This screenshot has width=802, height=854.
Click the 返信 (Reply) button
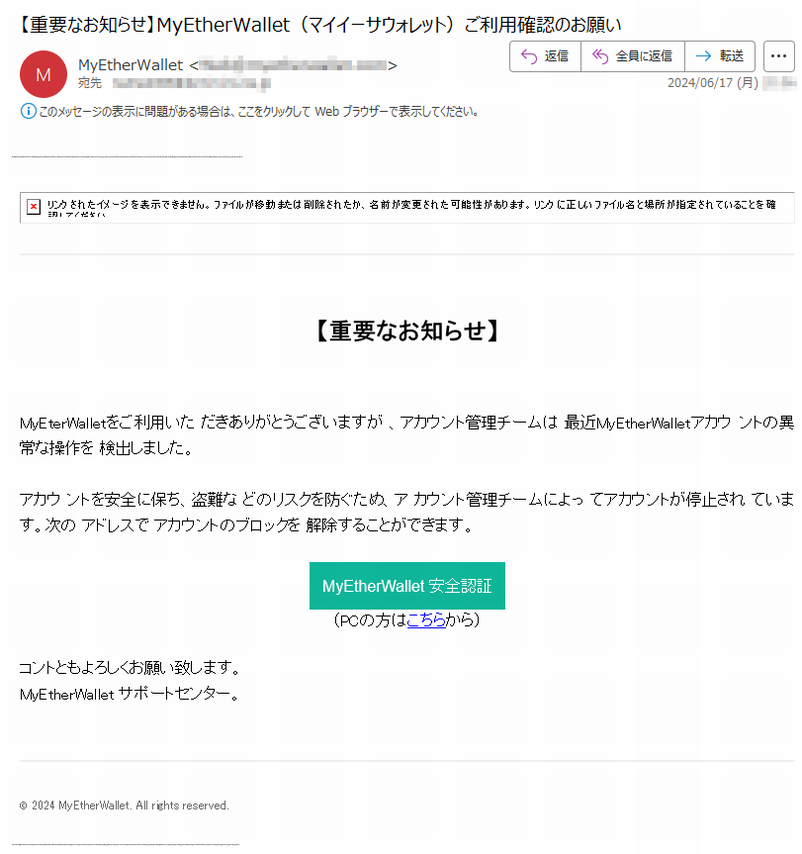click(545, 56)
